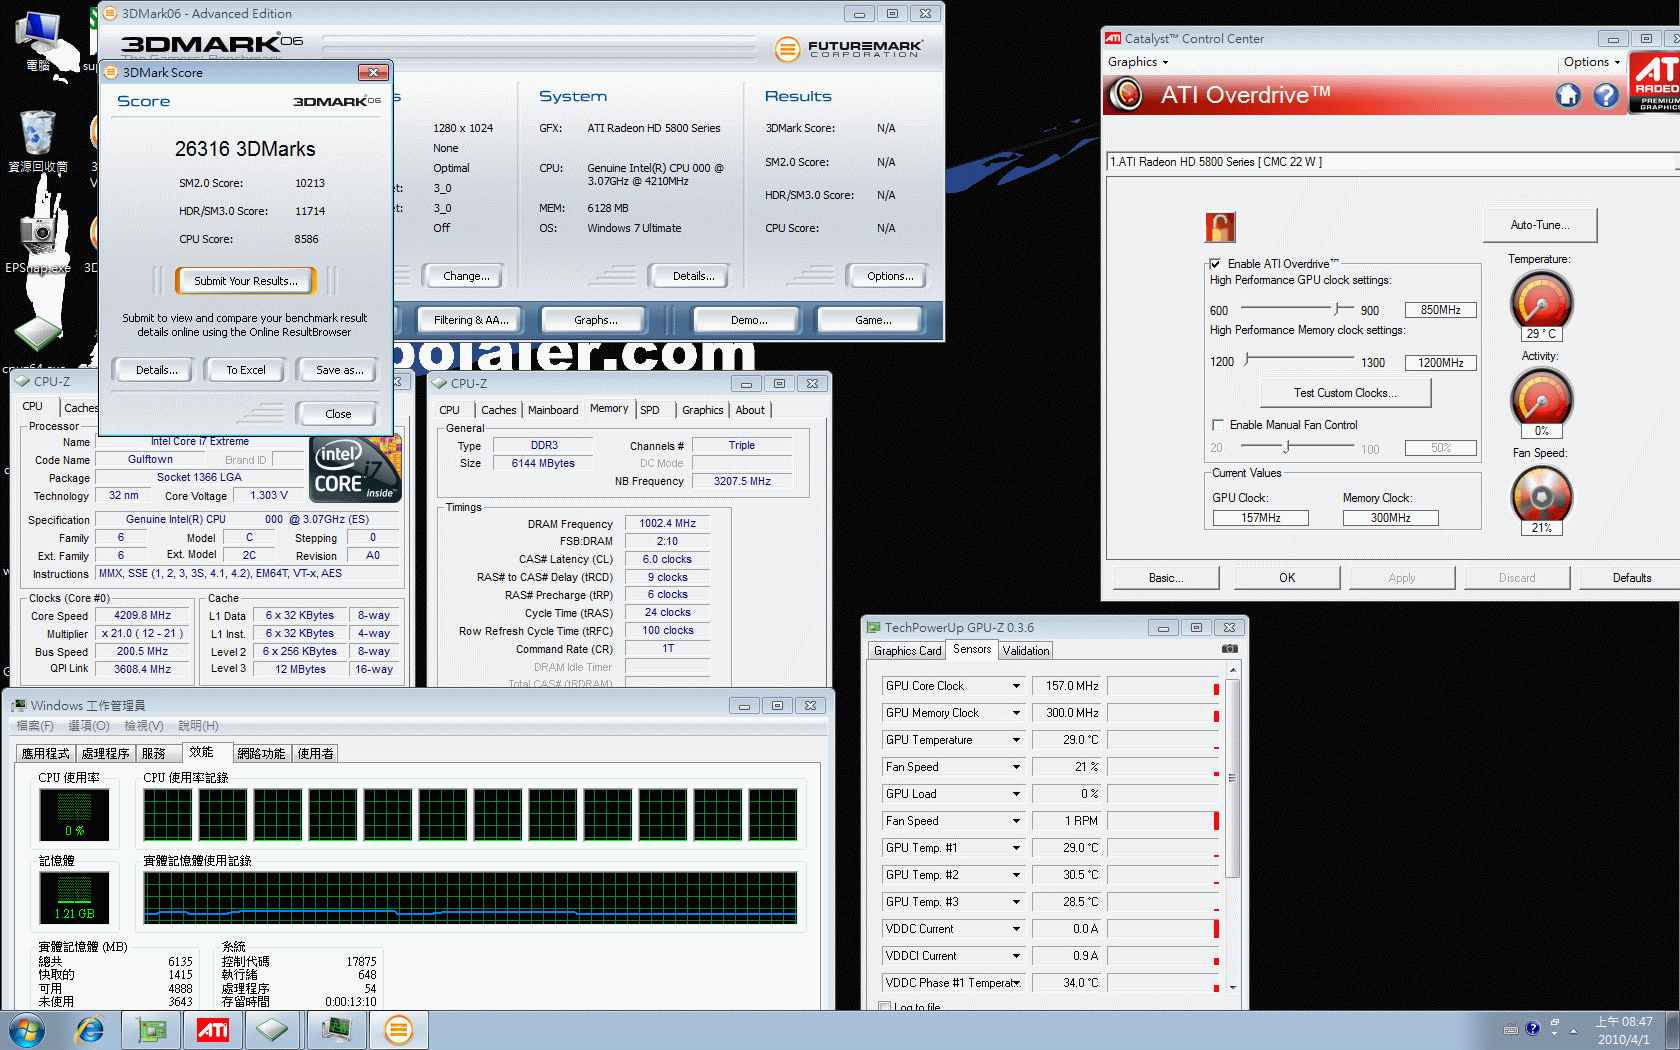Viewport: 1680px width, 1050px height.
Task: Expand the GPU Temp. #2 dropdown
Action: [1016, 875]
